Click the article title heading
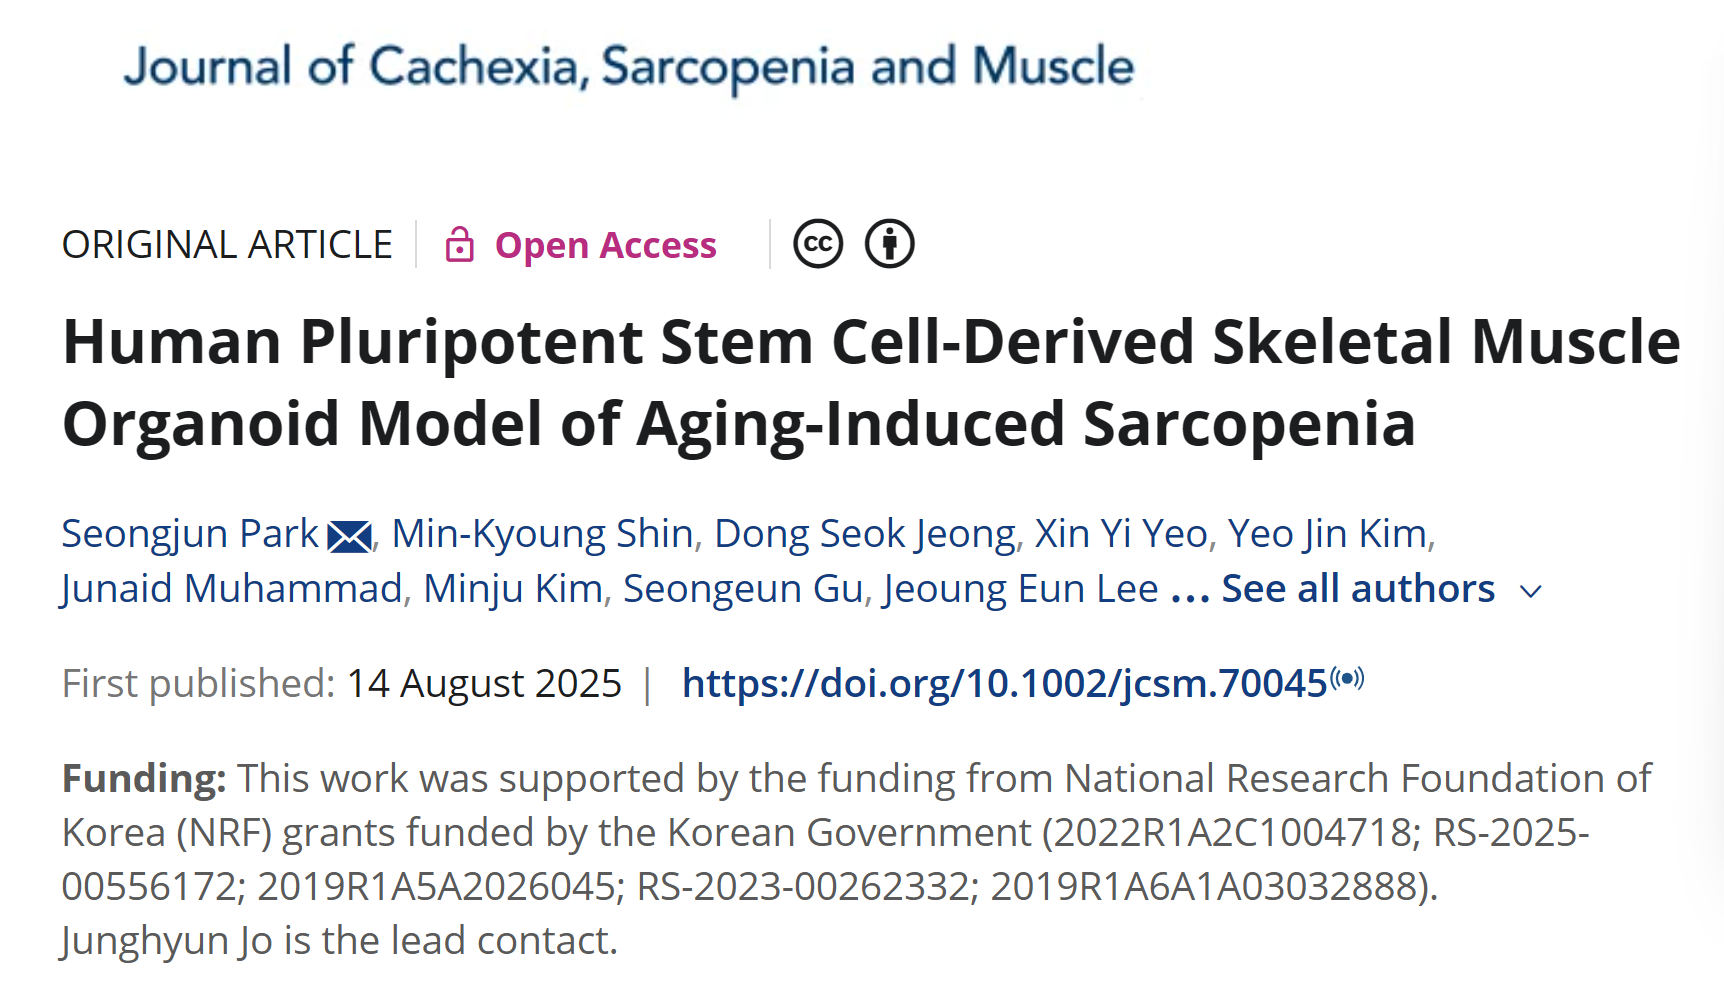Image resolution: width=1724 pixels, height=1000 pixels. [x=871, y=382]
